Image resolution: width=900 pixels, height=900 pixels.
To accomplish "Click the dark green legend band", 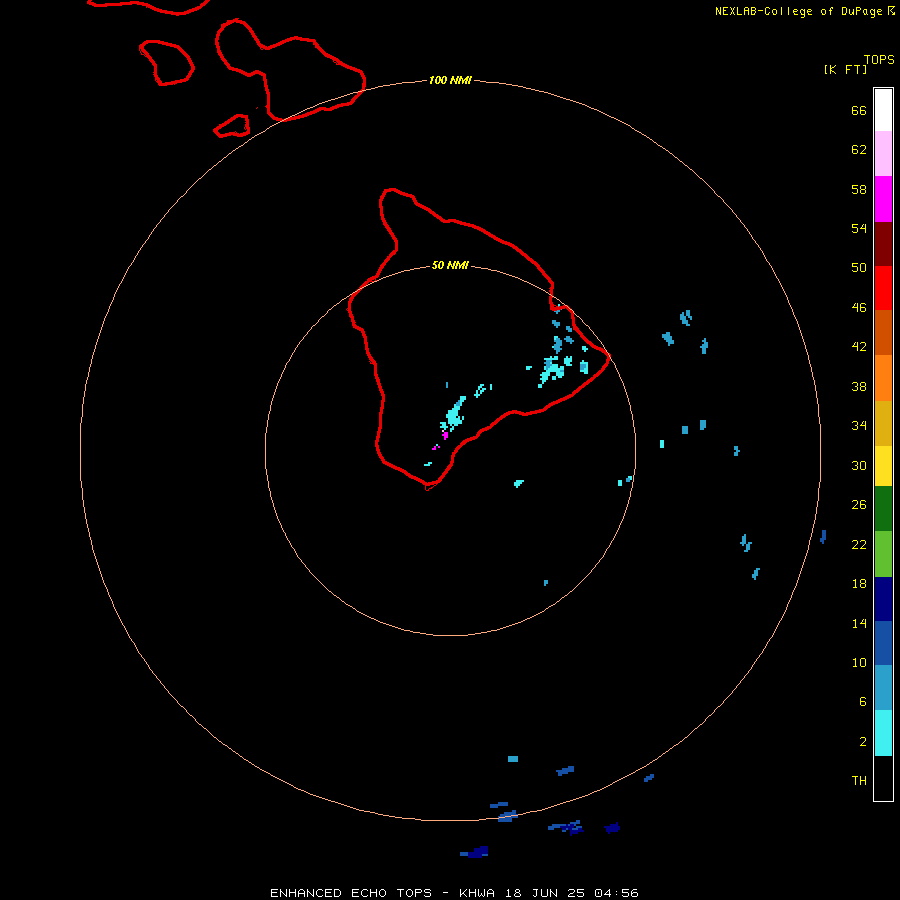I will (883, 509).
